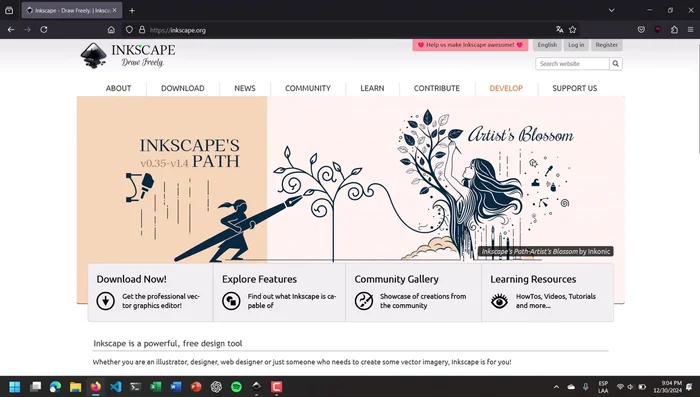Viewport: 700px width, 397px height.
Task: Open the Windows Start menu
Action: pyautogui.click(x=15, y=387)
